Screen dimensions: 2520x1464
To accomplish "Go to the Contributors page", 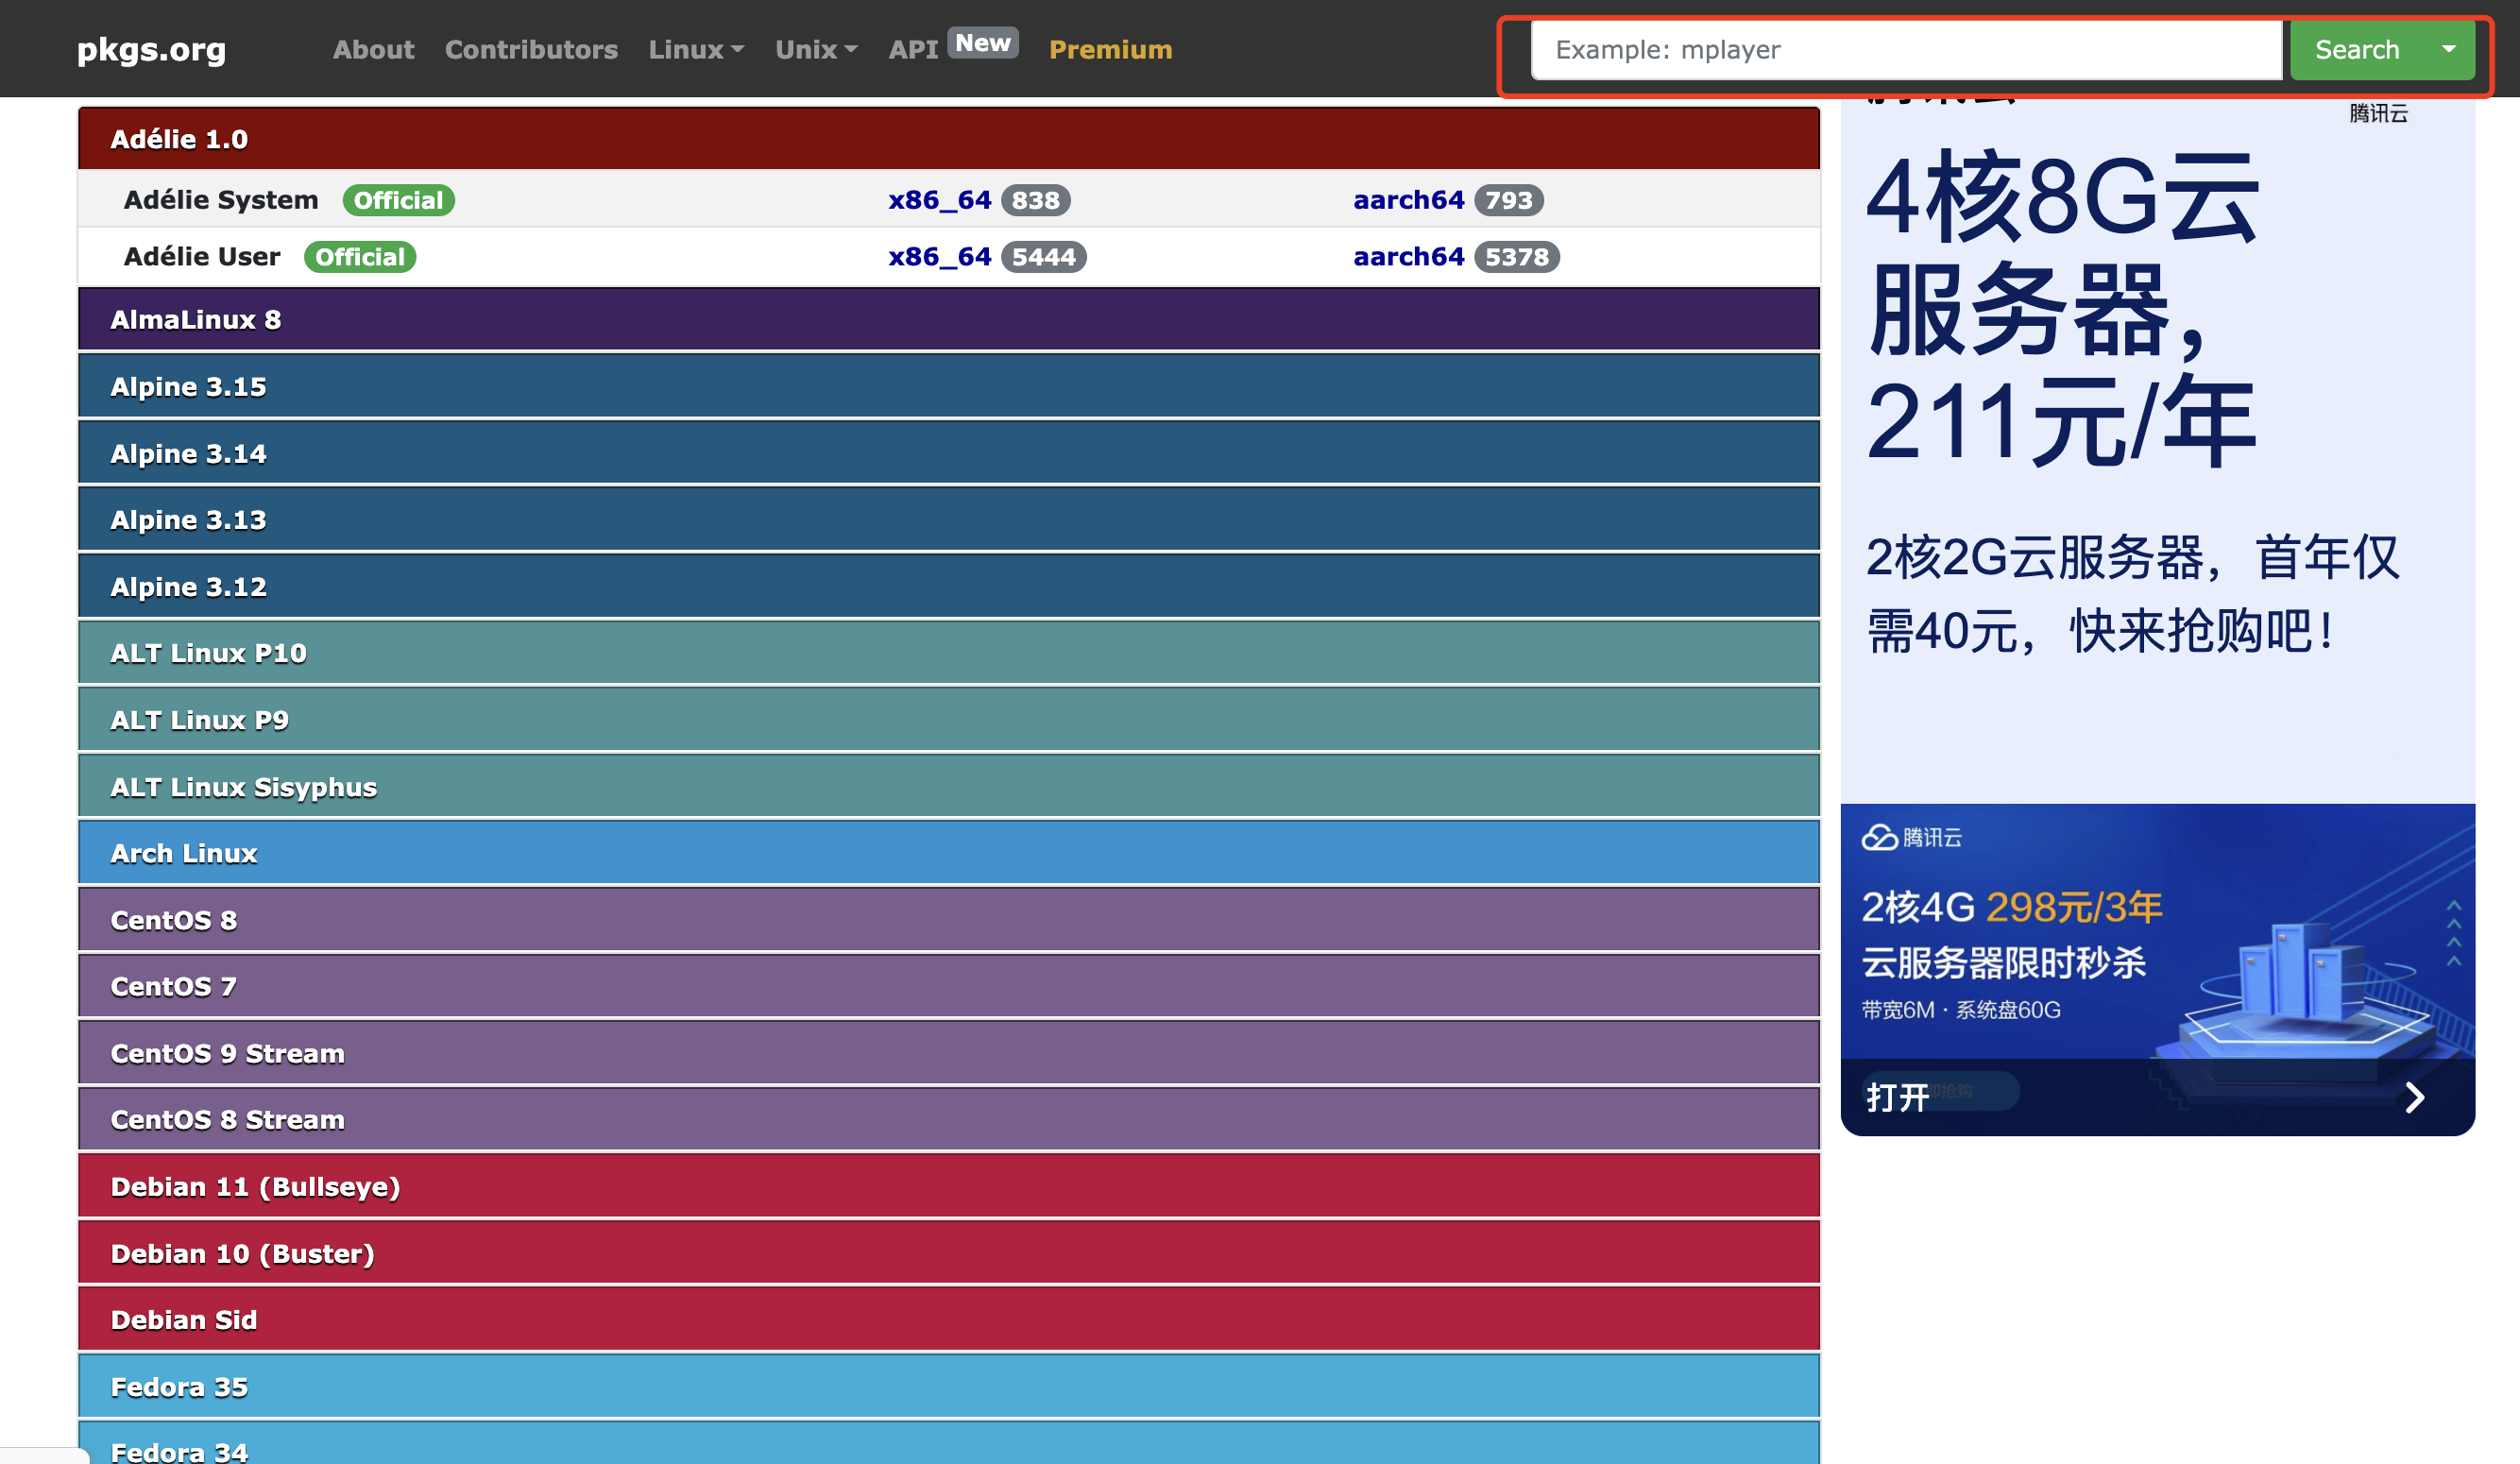I will 532,49.
